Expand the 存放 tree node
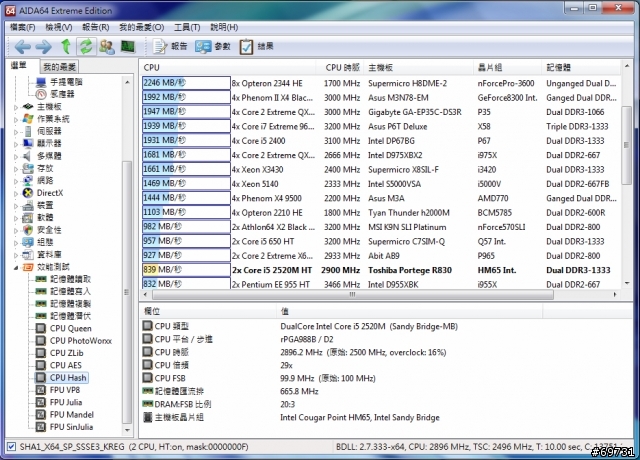This screenshot has height=460, width=640. [16, 169]
